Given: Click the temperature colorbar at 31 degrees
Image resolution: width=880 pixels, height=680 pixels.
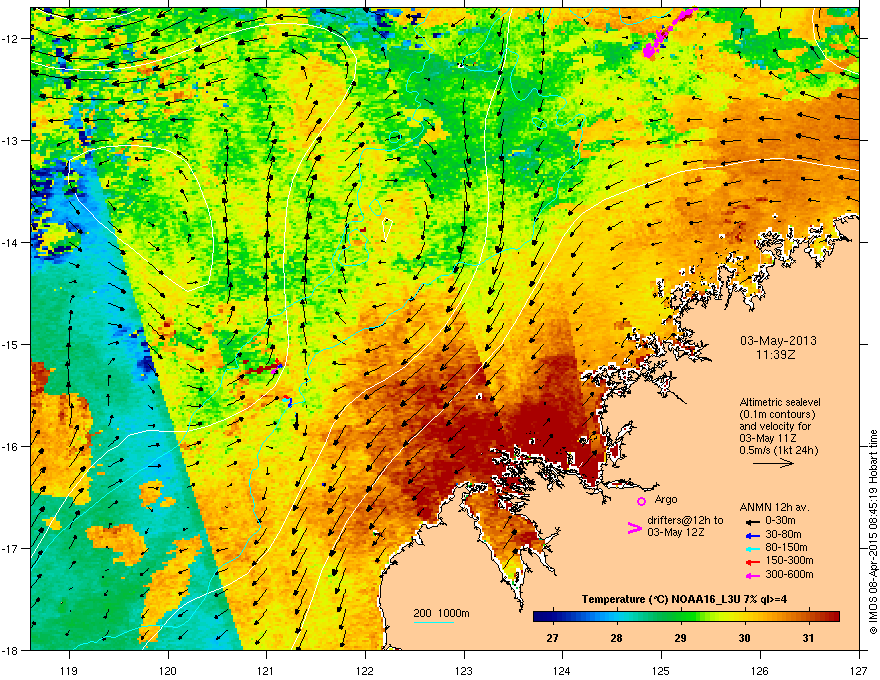Looking at the screenshot, I should pyautogui.click(x=808, y=617).
